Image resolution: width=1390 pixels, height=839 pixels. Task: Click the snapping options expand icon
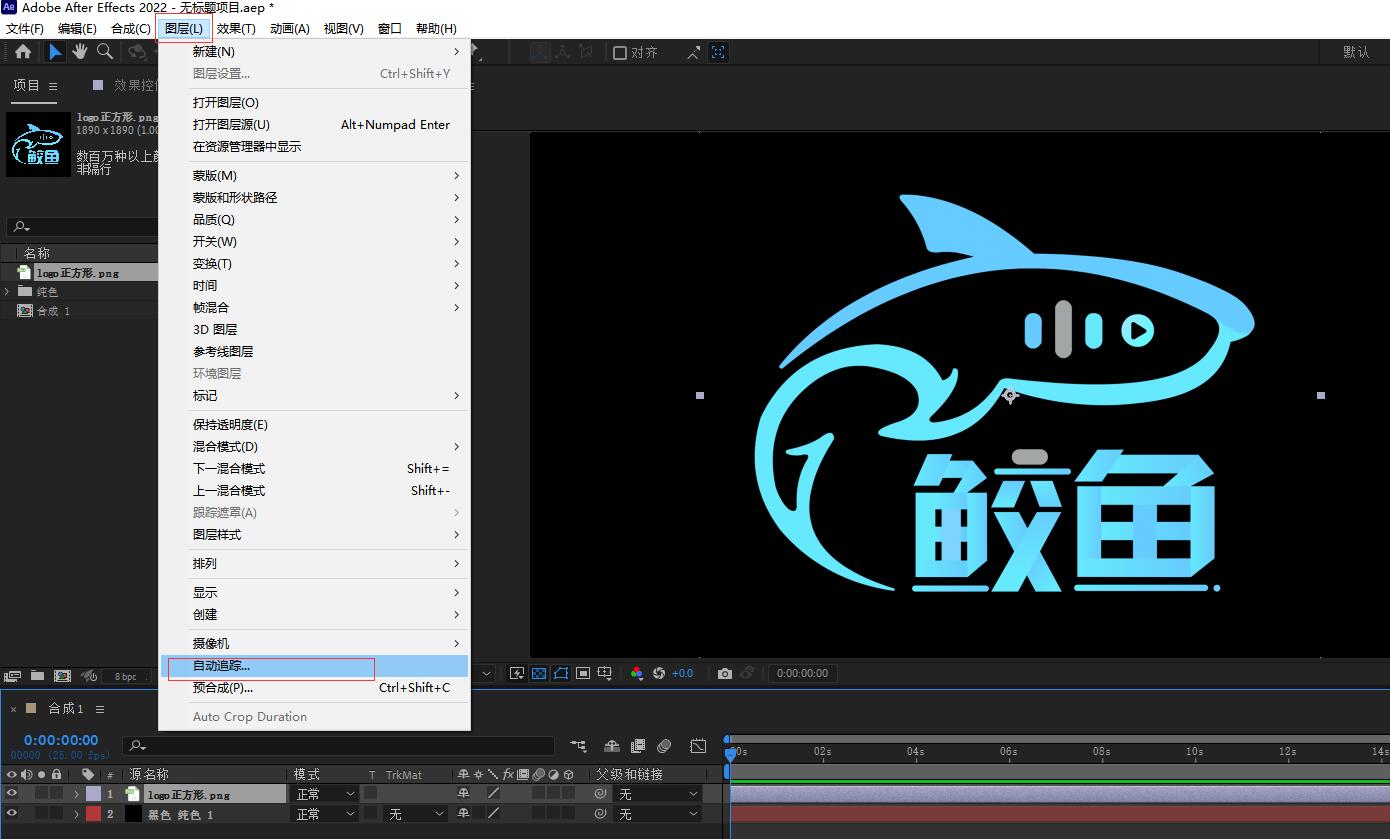coord(694,52)
